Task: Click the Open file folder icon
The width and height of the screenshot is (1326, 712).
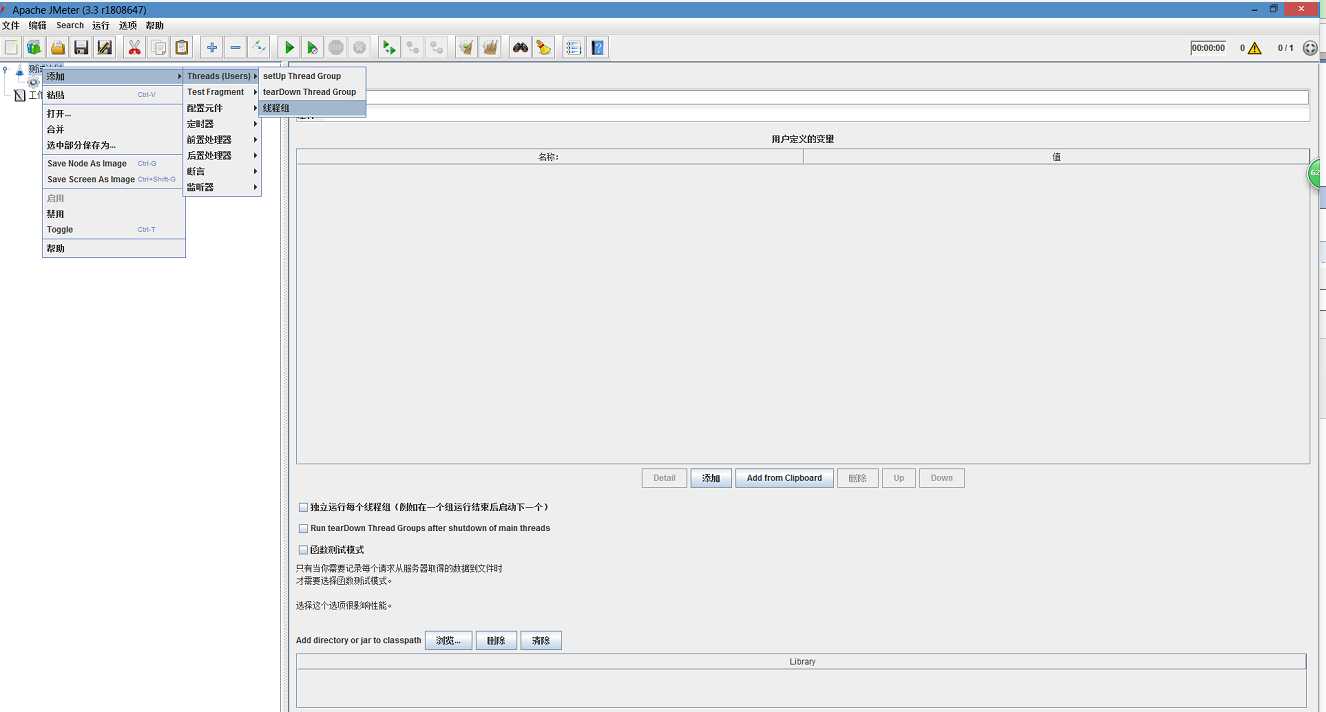Action: (x=58, y=47)
